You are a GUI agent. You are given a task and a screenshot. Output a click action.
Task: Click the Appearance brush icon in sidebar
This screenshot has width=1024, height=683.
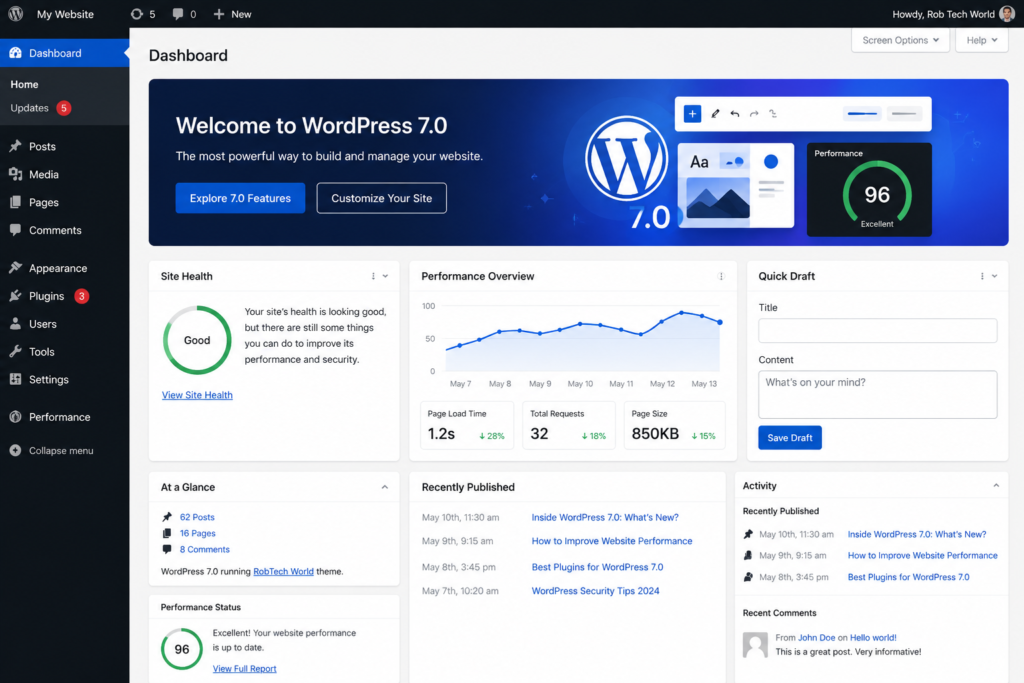coord(16,268)
